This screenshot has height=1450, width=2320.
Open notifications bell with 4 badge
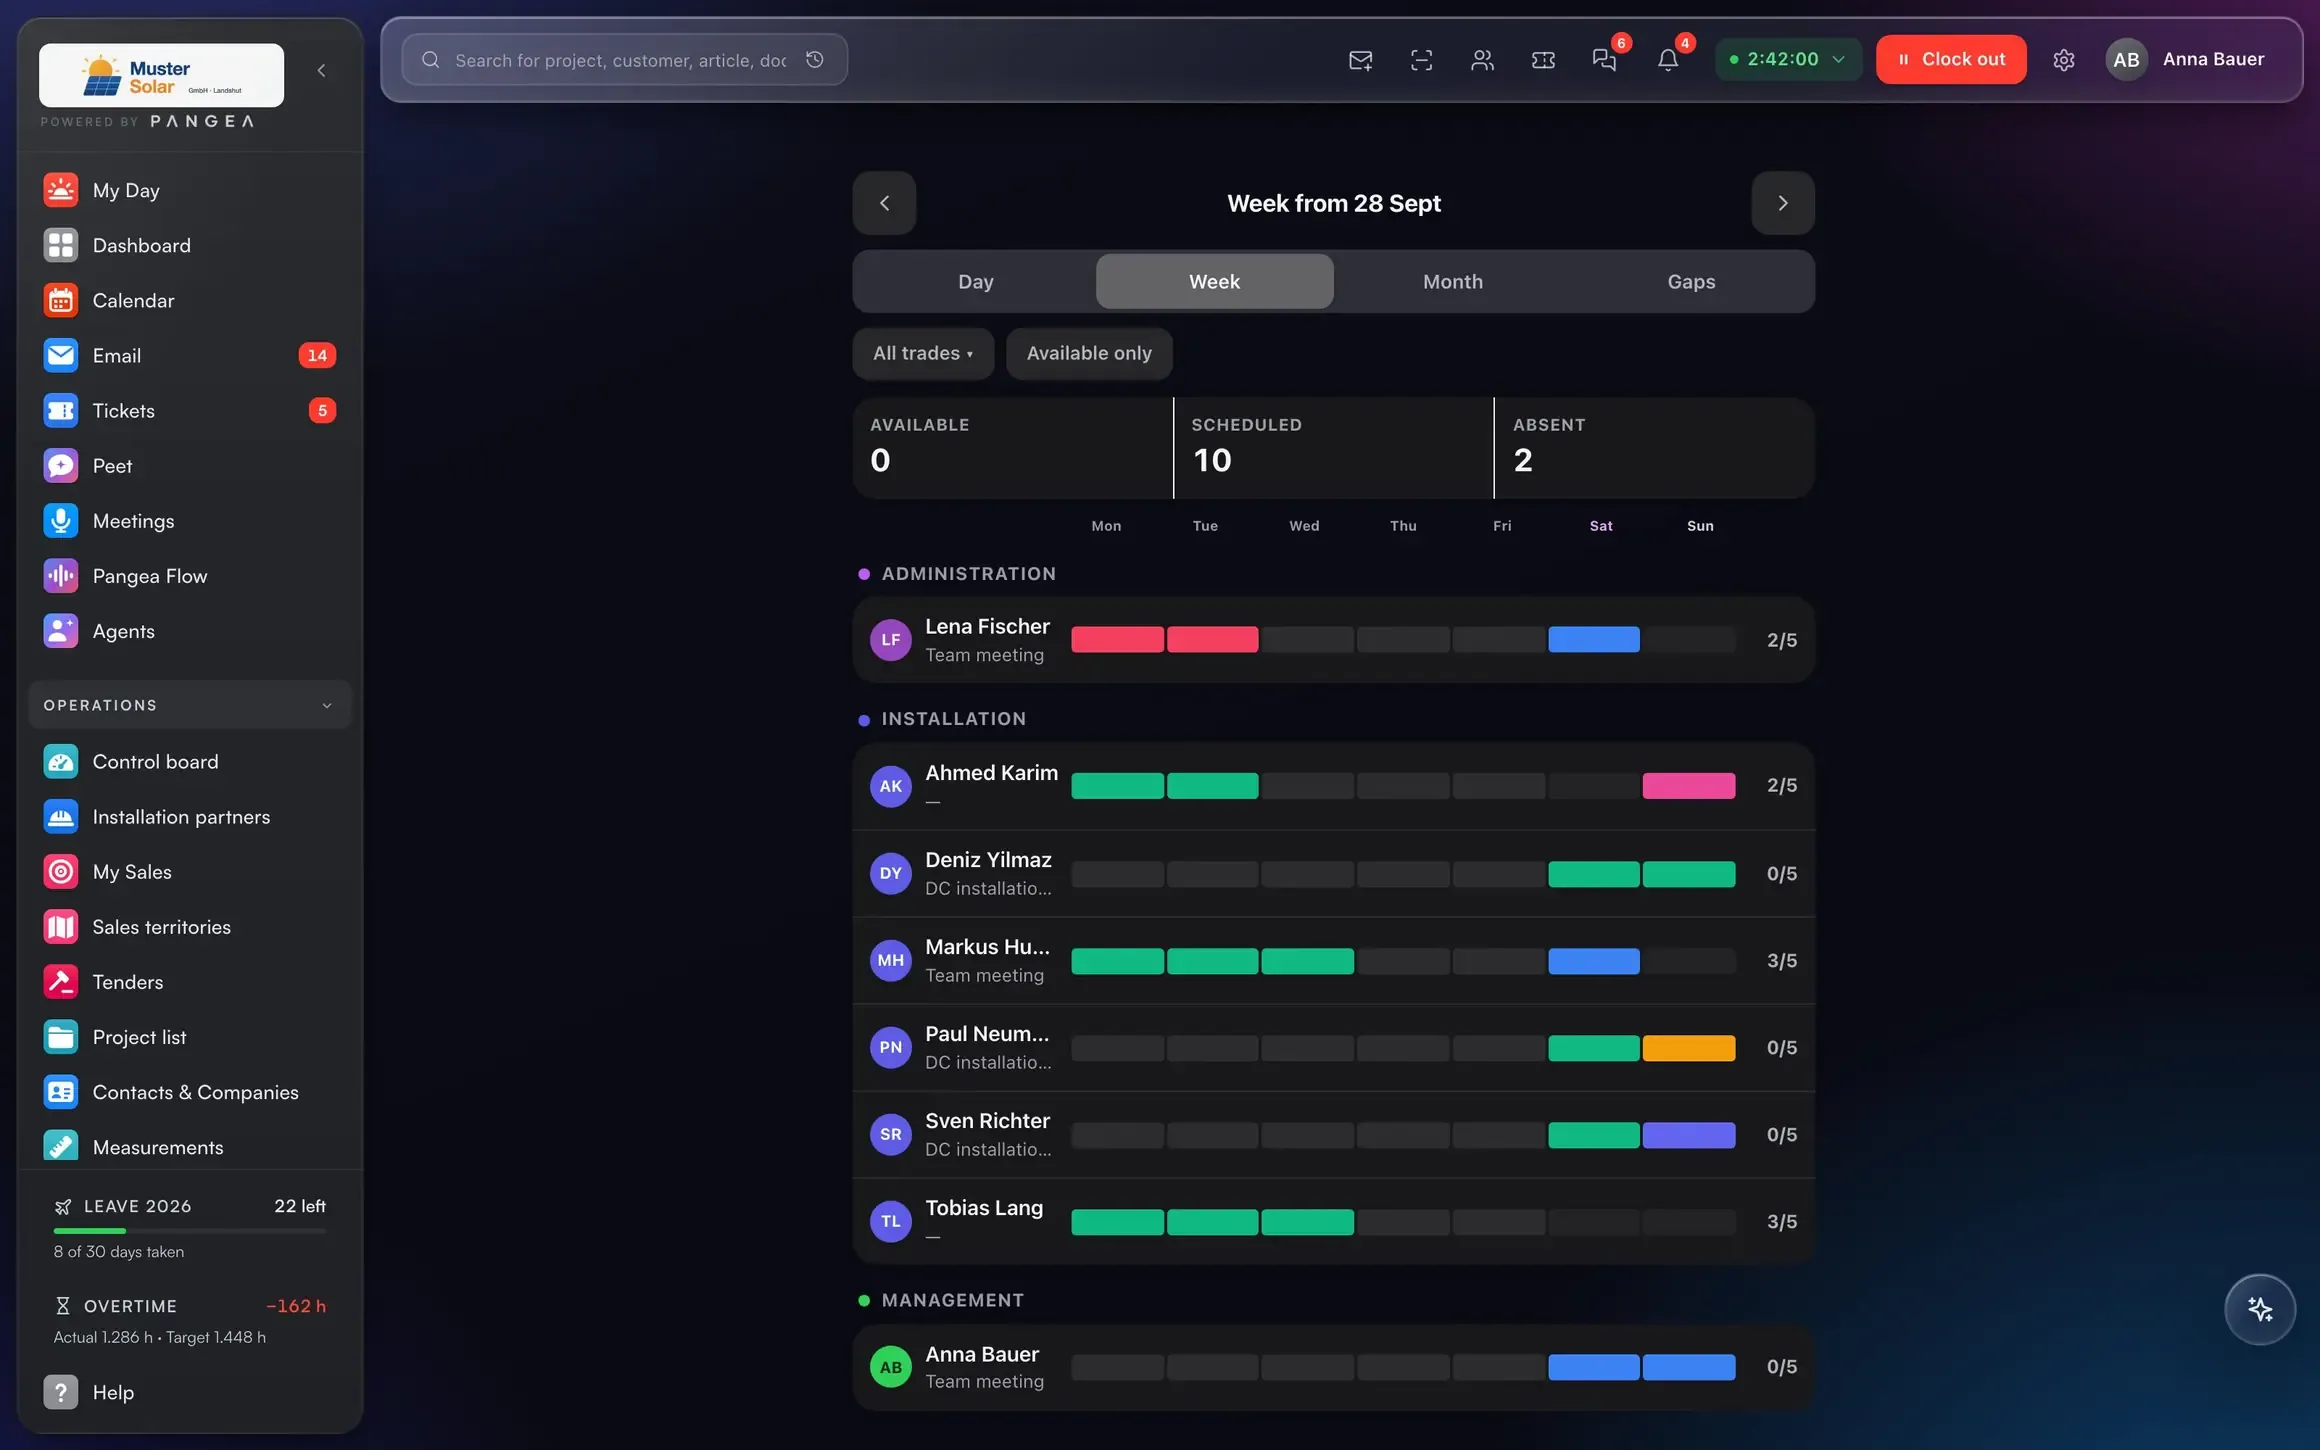point(1668,60)
